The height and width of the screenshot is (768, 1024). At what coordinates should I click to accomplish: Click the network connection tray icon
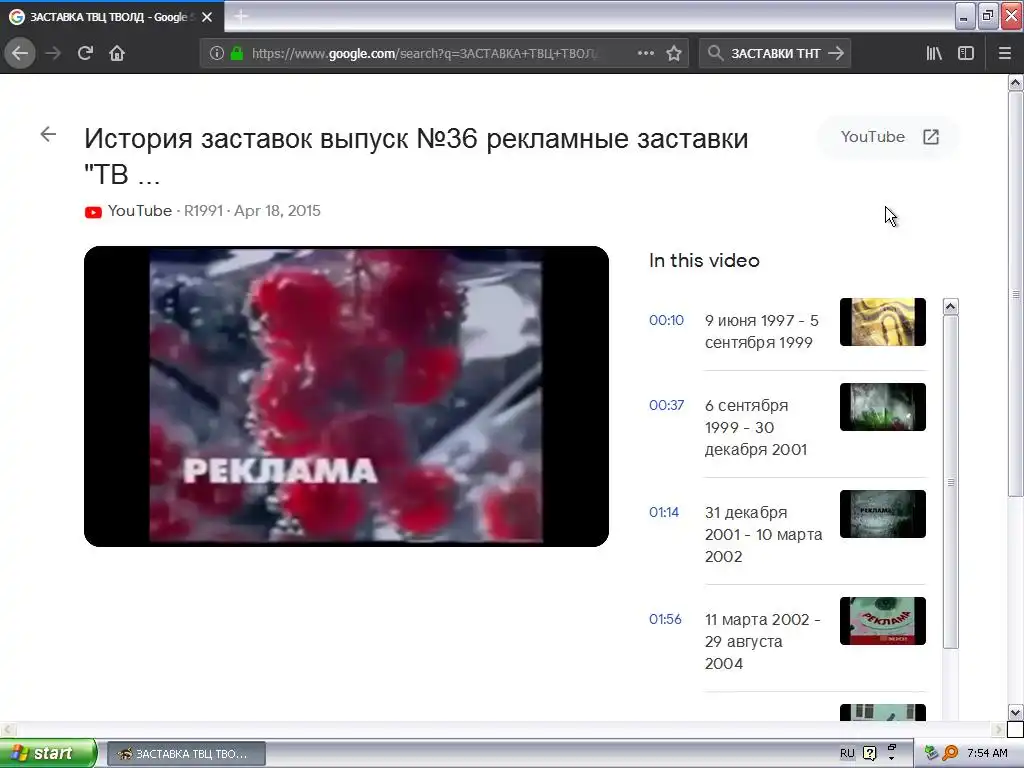point(932,754)
